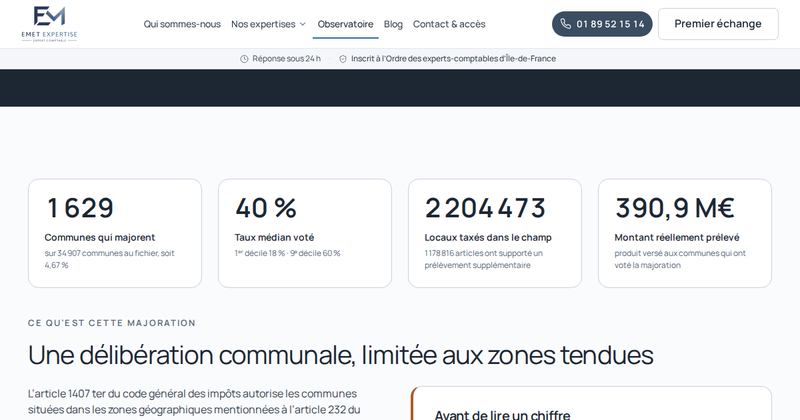
Task: Click Montant réellement prélevé label
Action: coord(677,237)
